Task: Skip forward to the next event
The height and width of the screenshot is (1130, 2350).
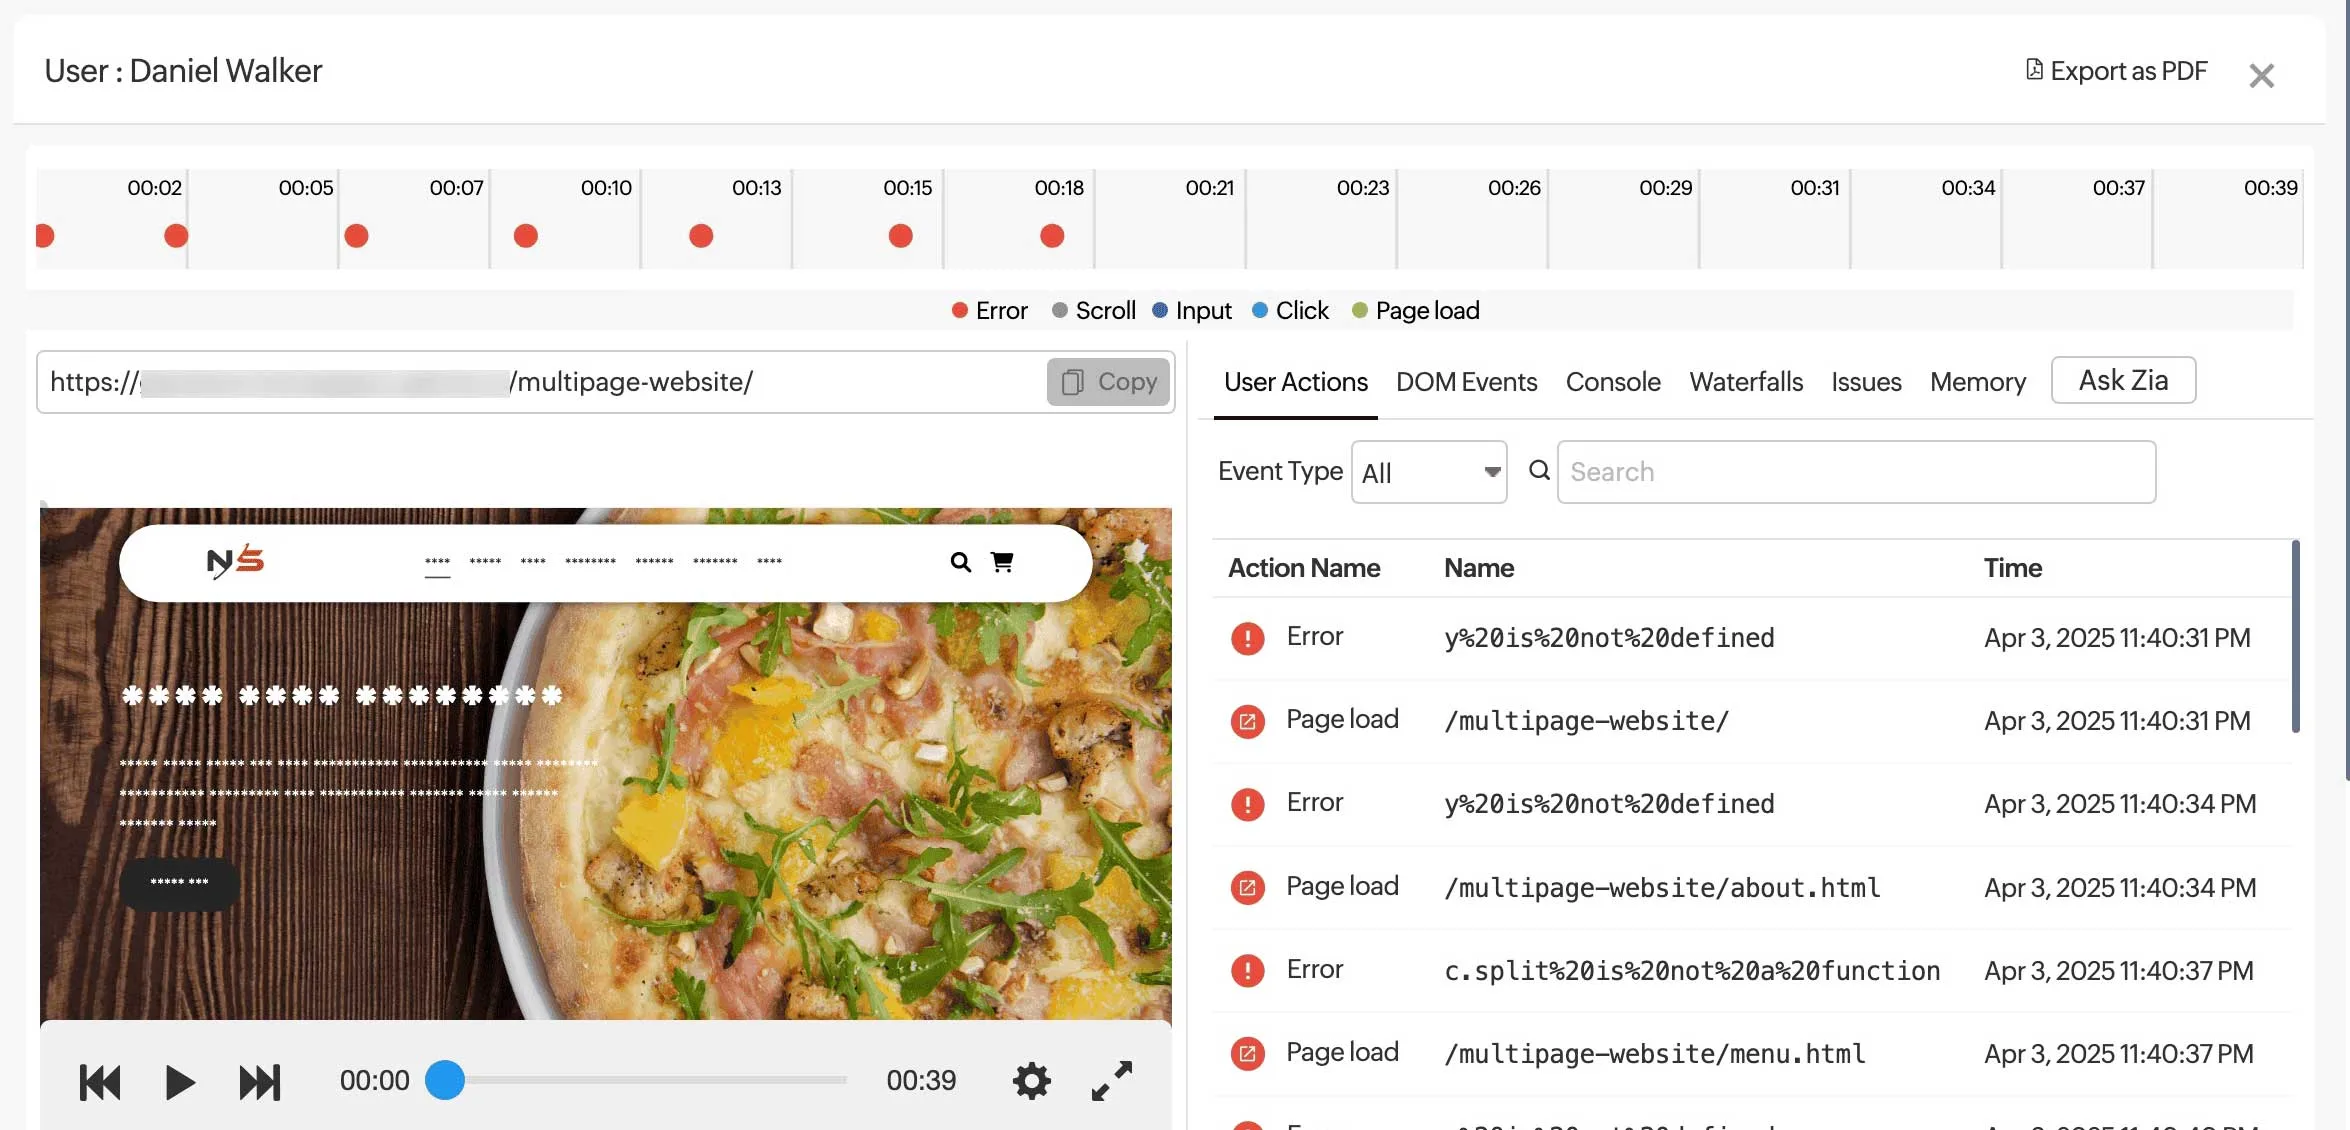Action: pyautogui.click(x=260, y=1082)
